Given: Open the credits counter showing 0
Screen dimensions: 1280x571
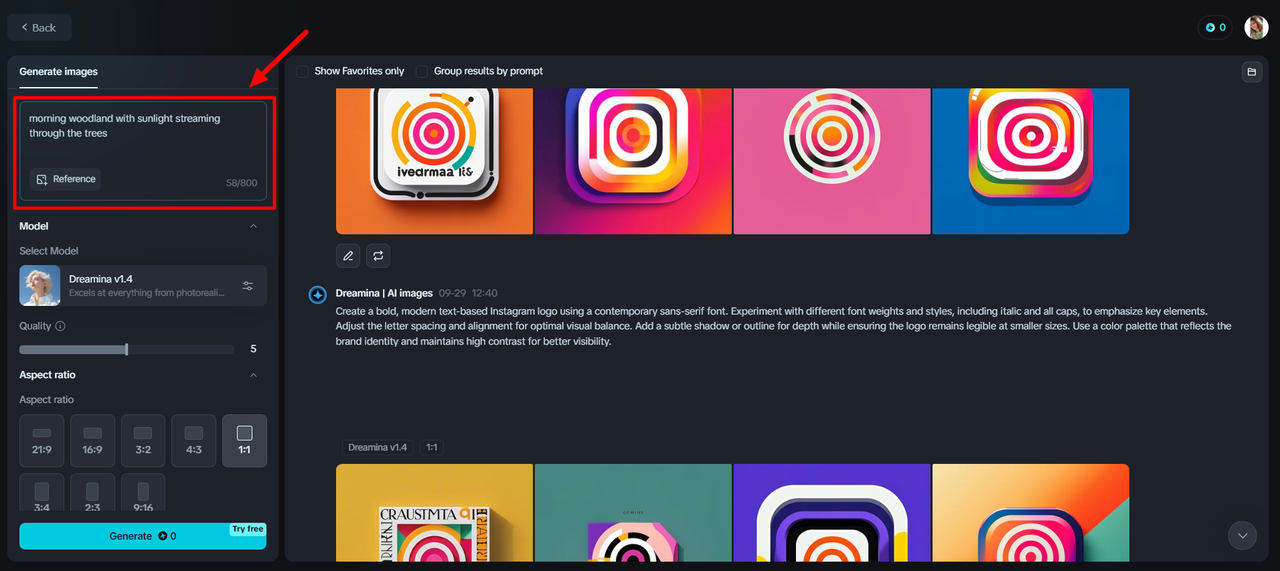Looking at the screenshot, I should (x=1215, y=27).
